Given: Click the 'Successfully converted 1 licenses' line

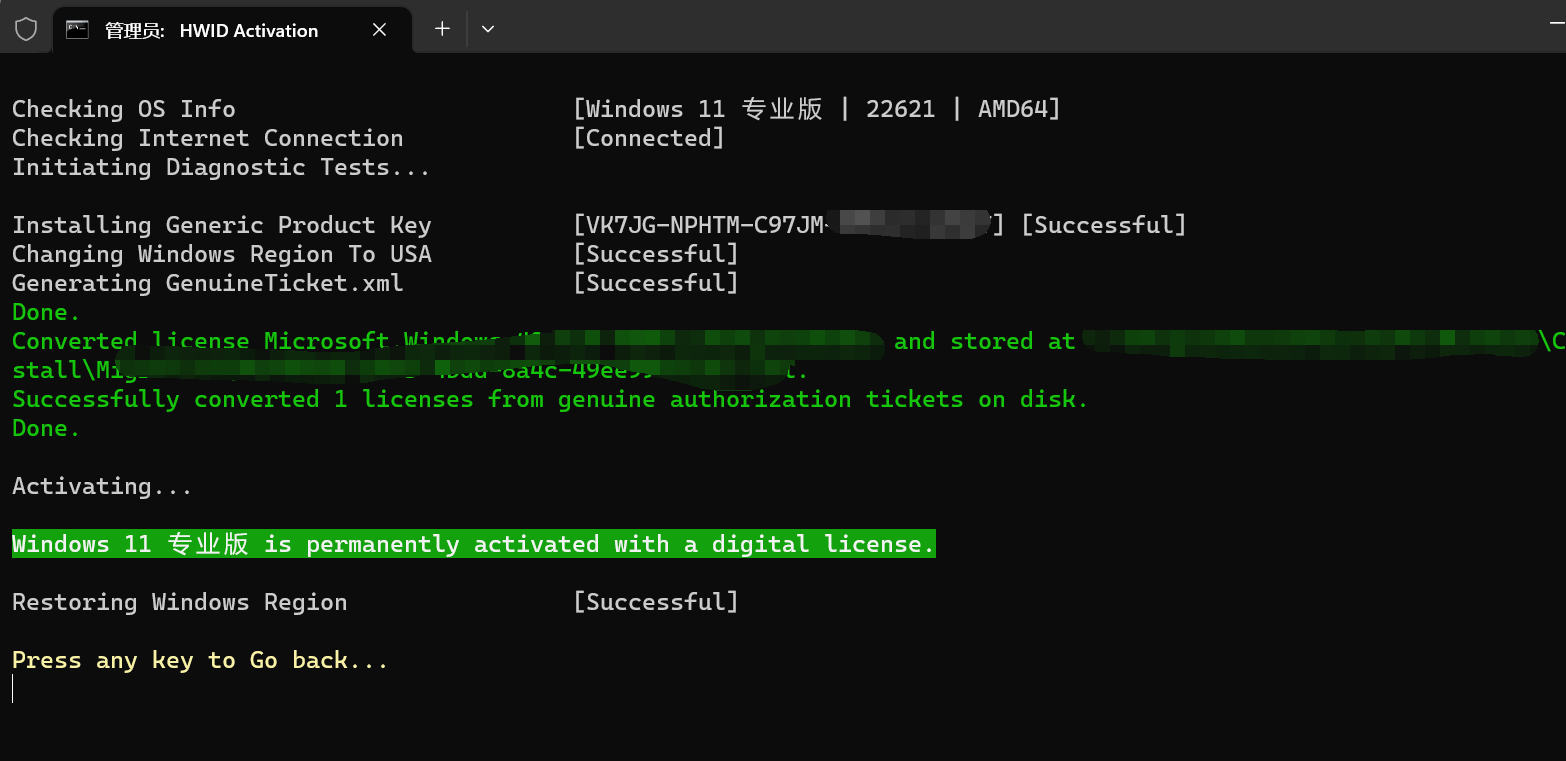Looking at the screenshot, I should click(x=550, y=399).
